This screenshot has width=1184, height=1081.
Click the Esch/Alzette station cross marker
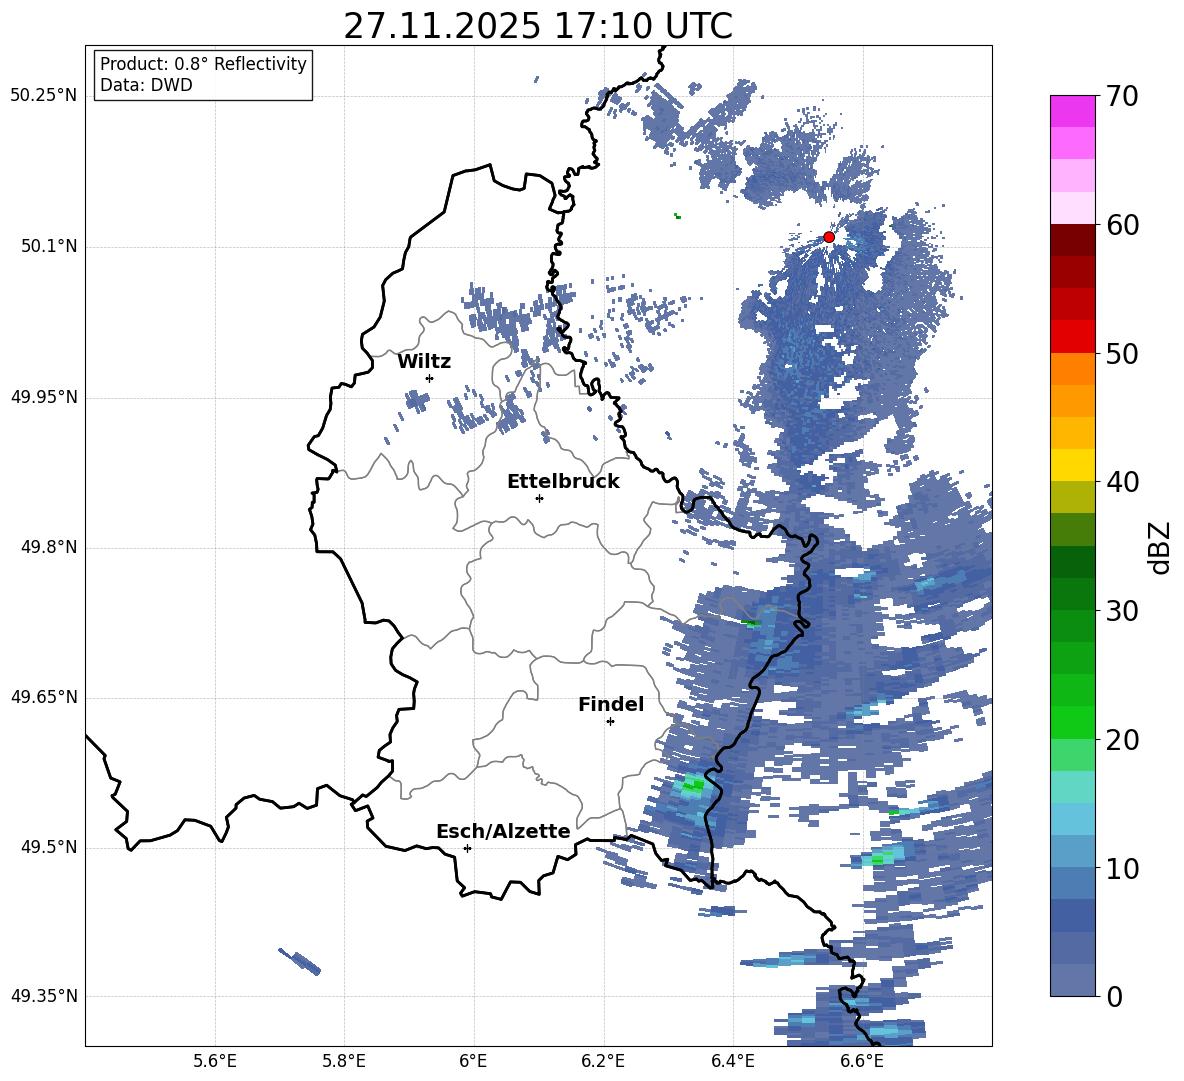pos(467,848)
